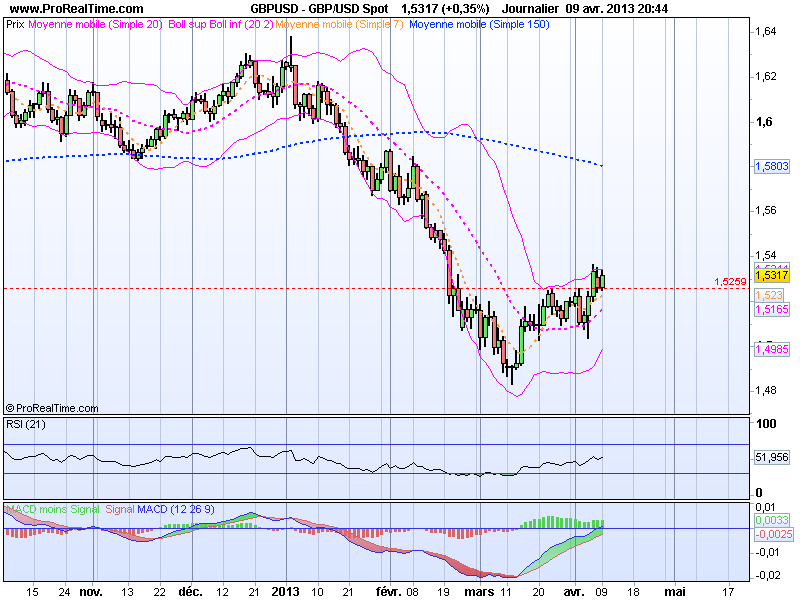
Task: Select the orange 1,523 value tag
Action: pos(769,295)
